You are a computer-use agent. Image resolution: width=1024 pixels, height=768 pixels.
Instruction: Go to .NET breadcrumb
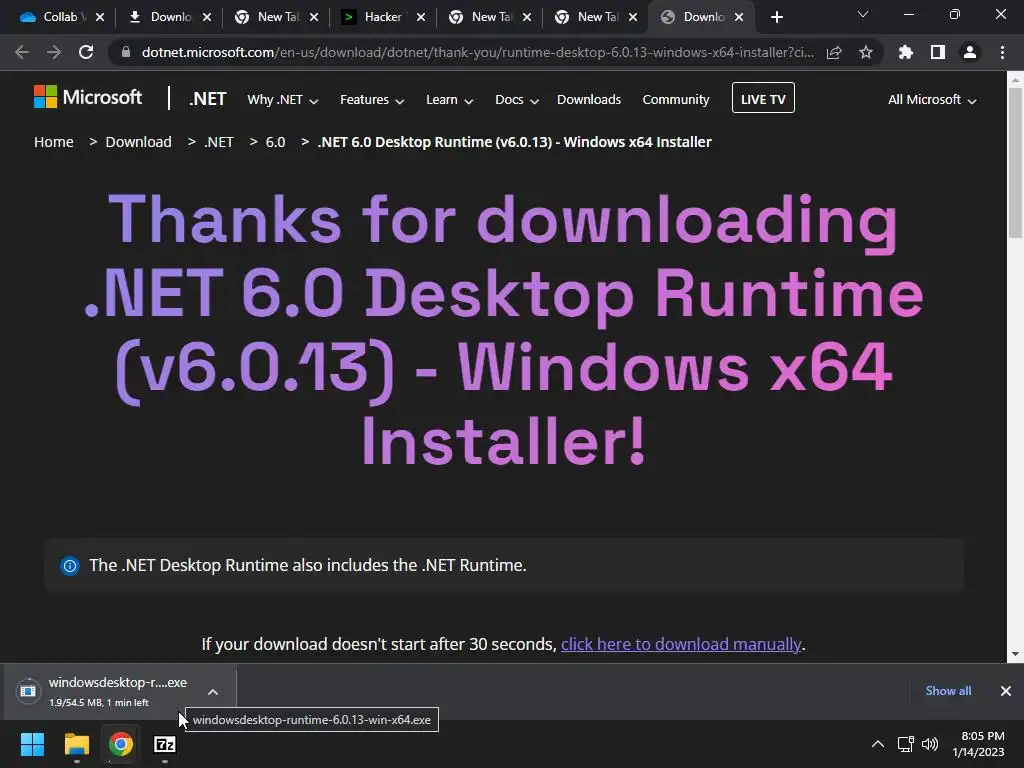[219, 142]
